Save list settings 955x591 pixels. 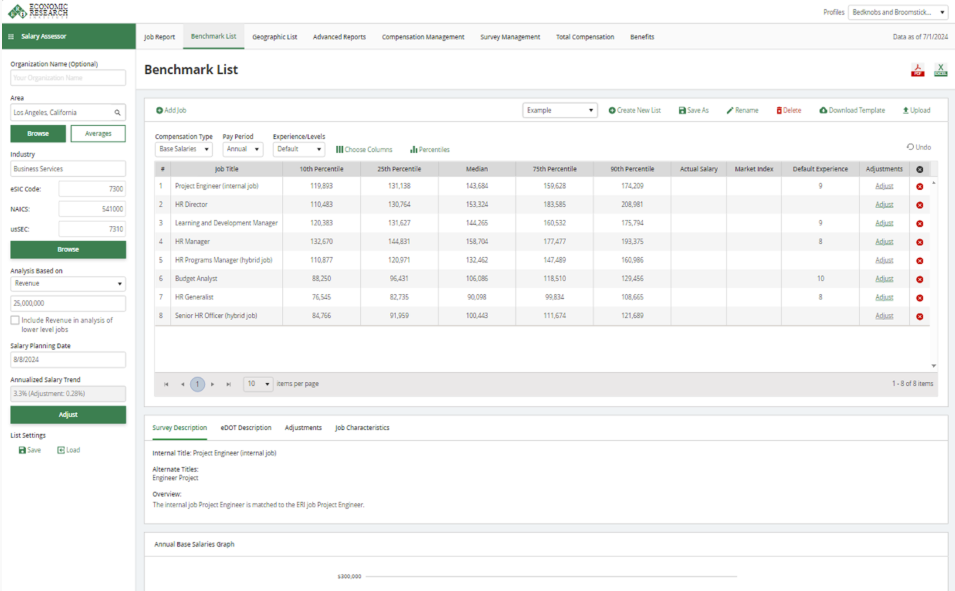click(x=30, y=450)
